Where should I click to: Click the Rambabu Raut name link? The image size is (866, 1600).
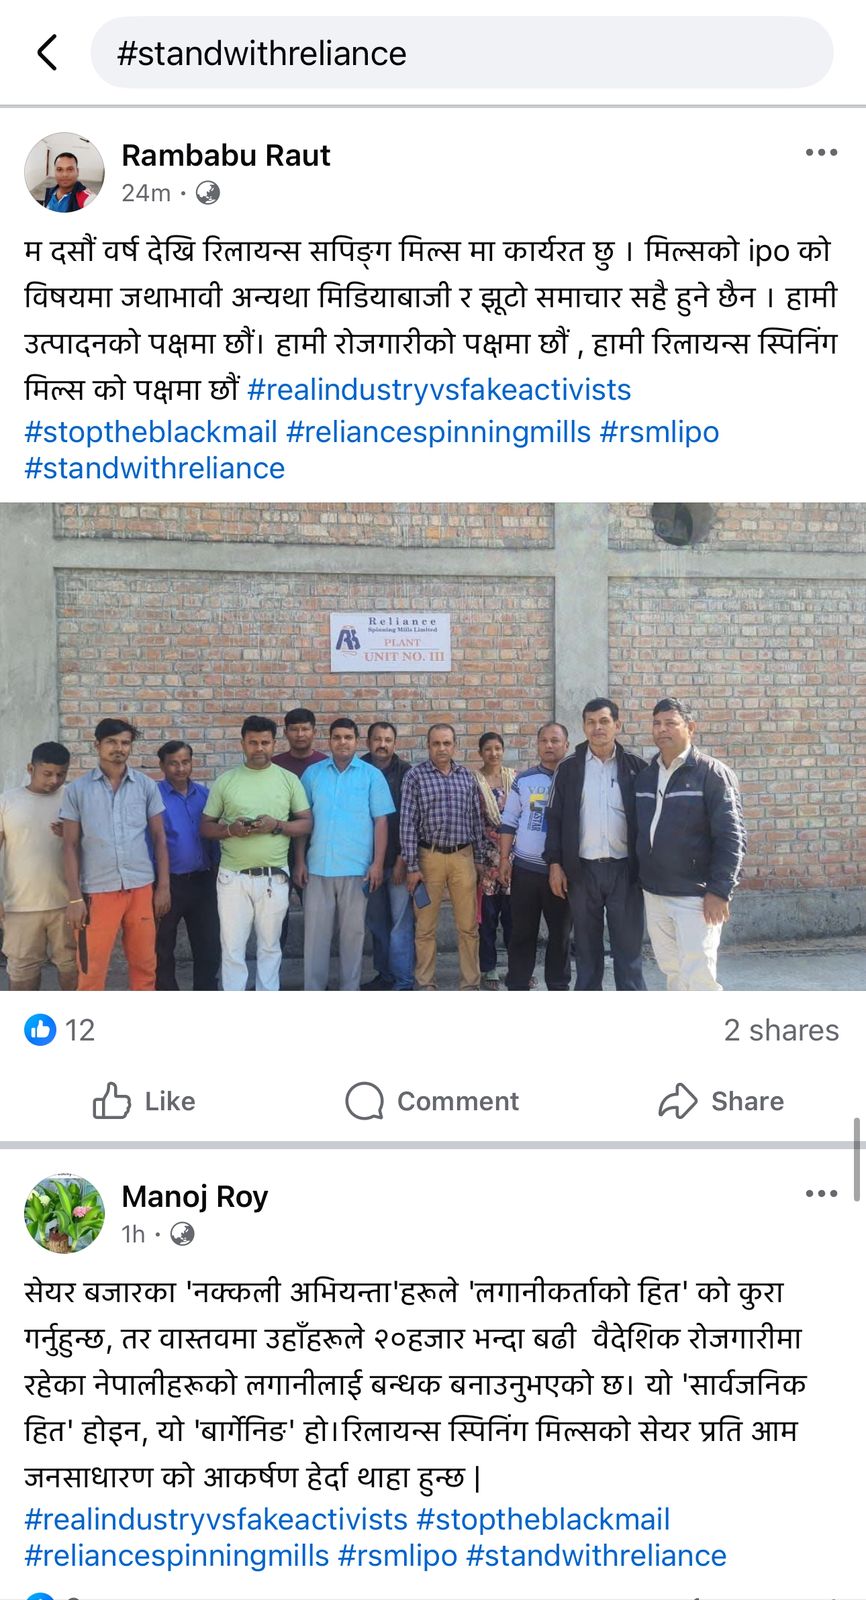point(226,155)
